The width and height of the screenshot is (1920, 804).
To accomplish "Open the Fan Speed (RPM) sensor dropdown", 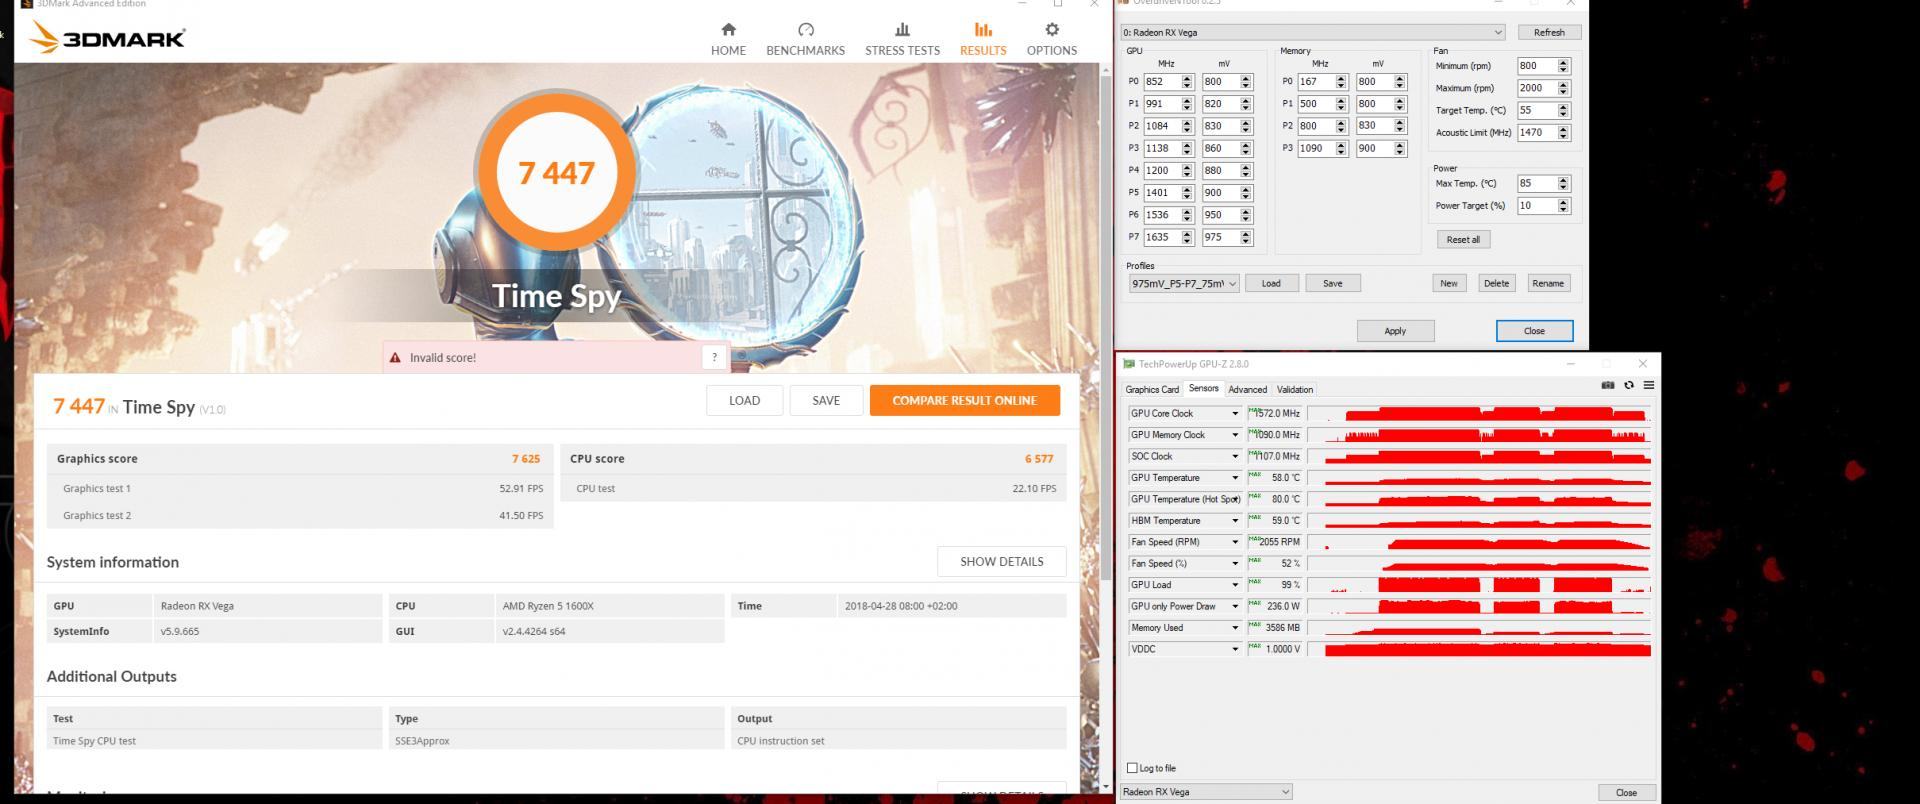I will [x=1235, y=542].
